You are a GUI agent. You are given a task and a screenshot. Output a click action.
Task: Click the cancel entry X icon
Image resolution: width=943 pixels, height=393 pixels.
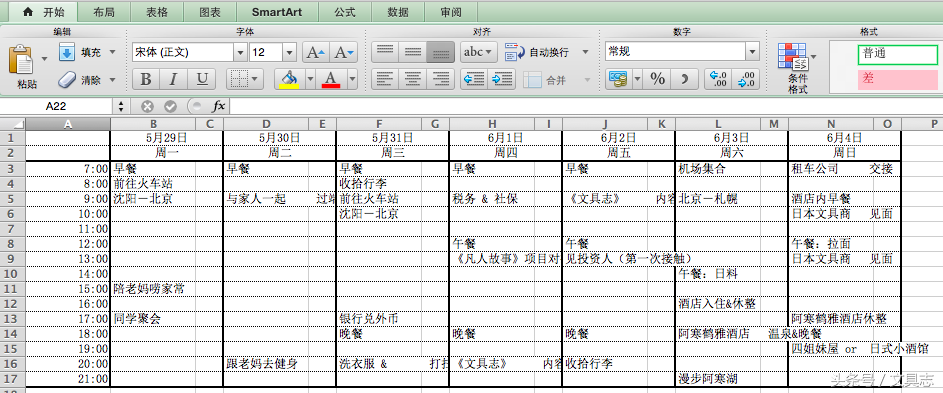pos(147,107)
